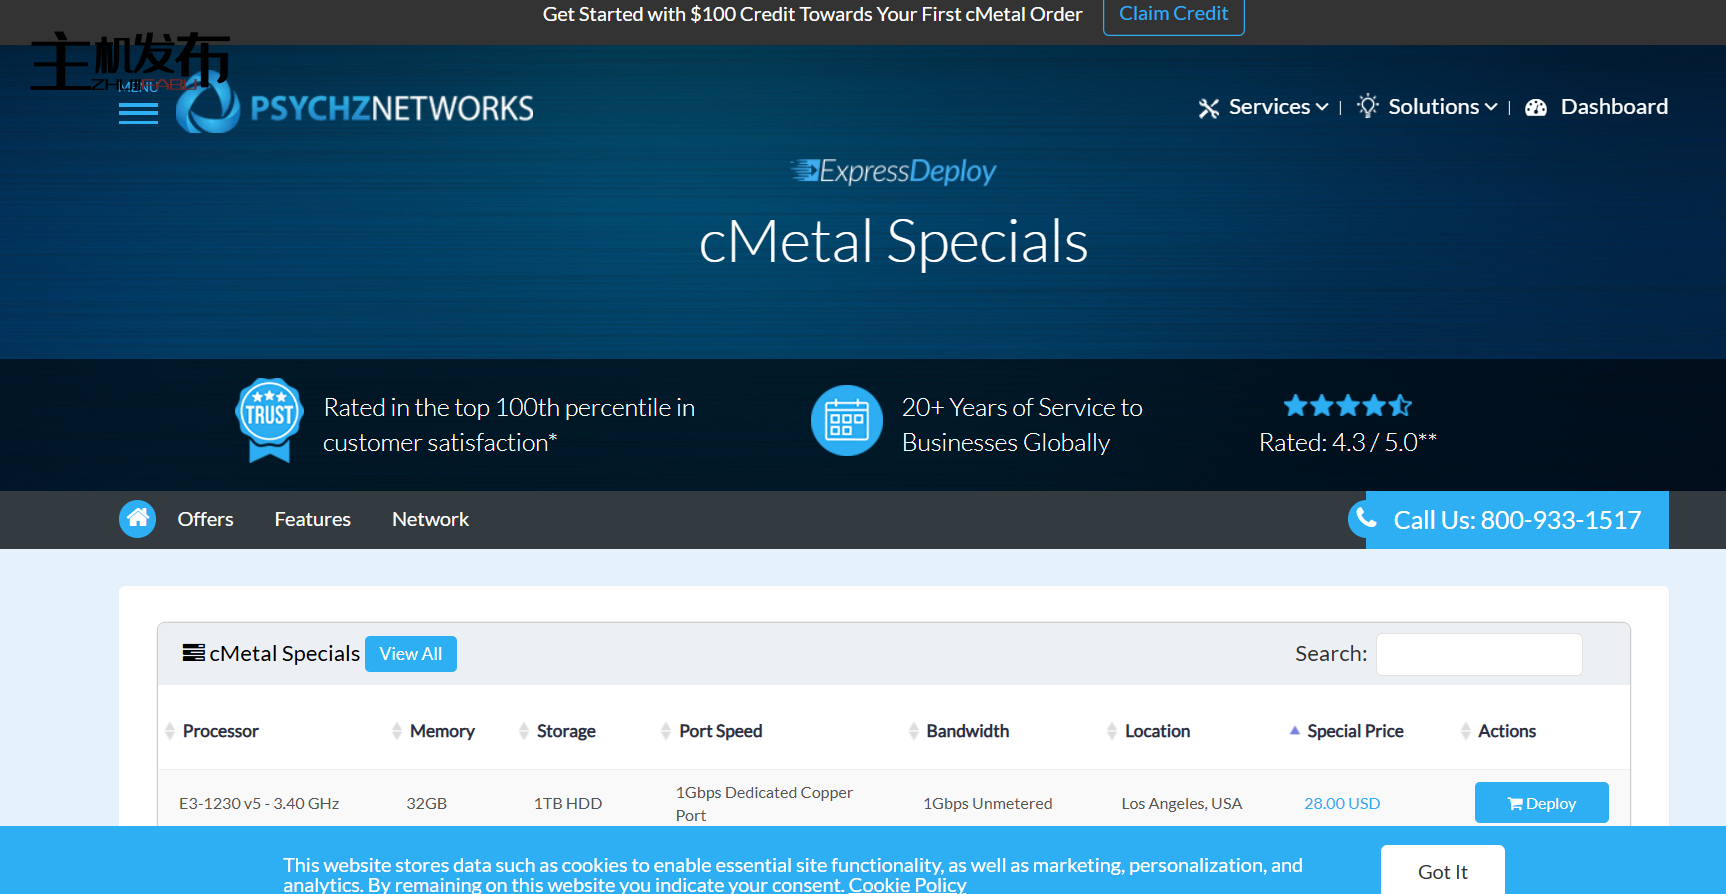The width and height of the screenshot is (1726, 894).
Task: Click the home icon in navigation bar
Action: coord(138,518)
